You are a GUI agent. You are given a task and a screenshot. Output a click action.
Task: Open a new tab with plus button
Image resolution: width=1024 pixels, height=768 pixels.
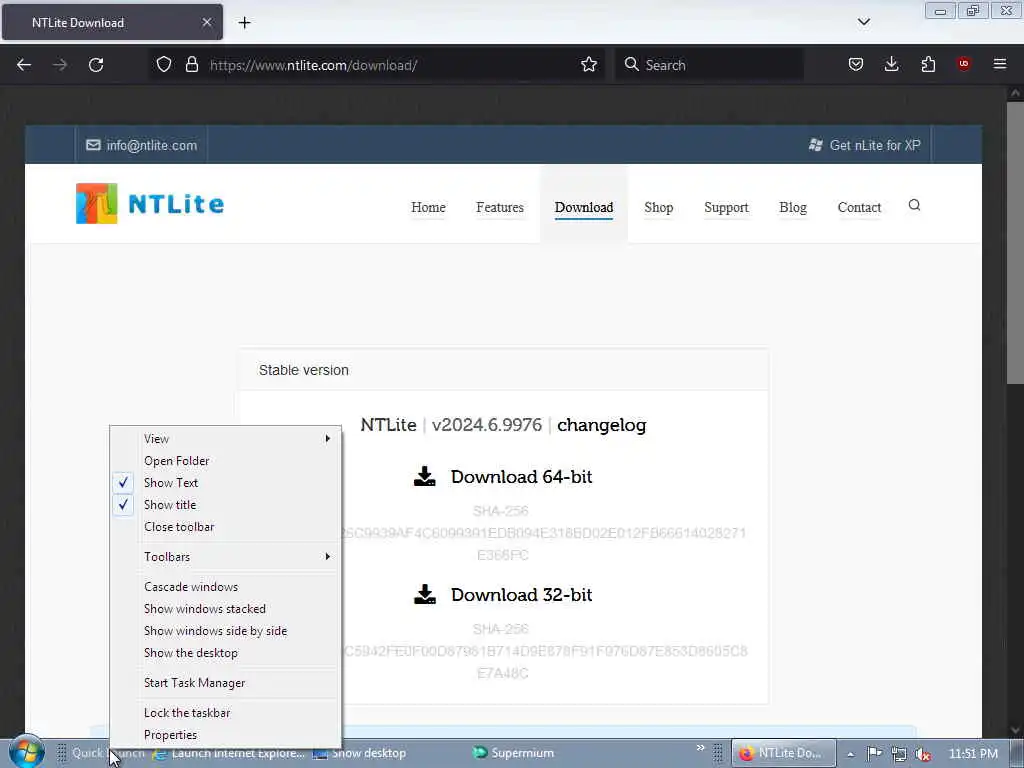tap(244, 23)
